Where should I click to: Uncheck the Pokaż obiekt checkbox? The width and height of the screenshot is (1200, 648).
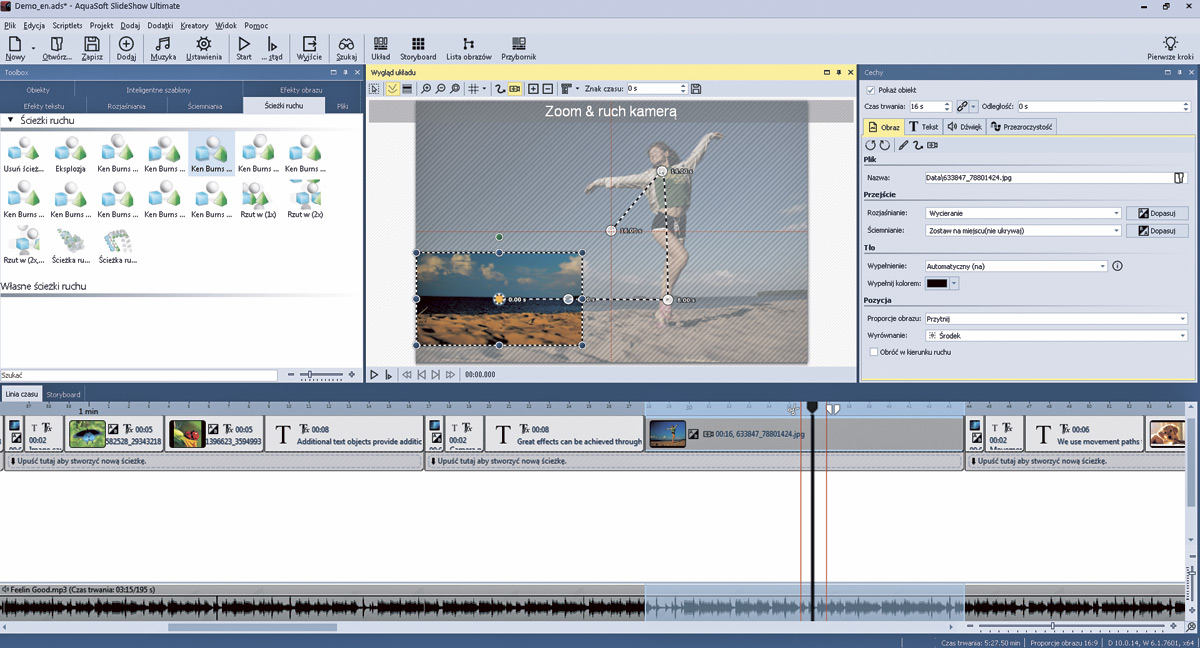(871, 90)
